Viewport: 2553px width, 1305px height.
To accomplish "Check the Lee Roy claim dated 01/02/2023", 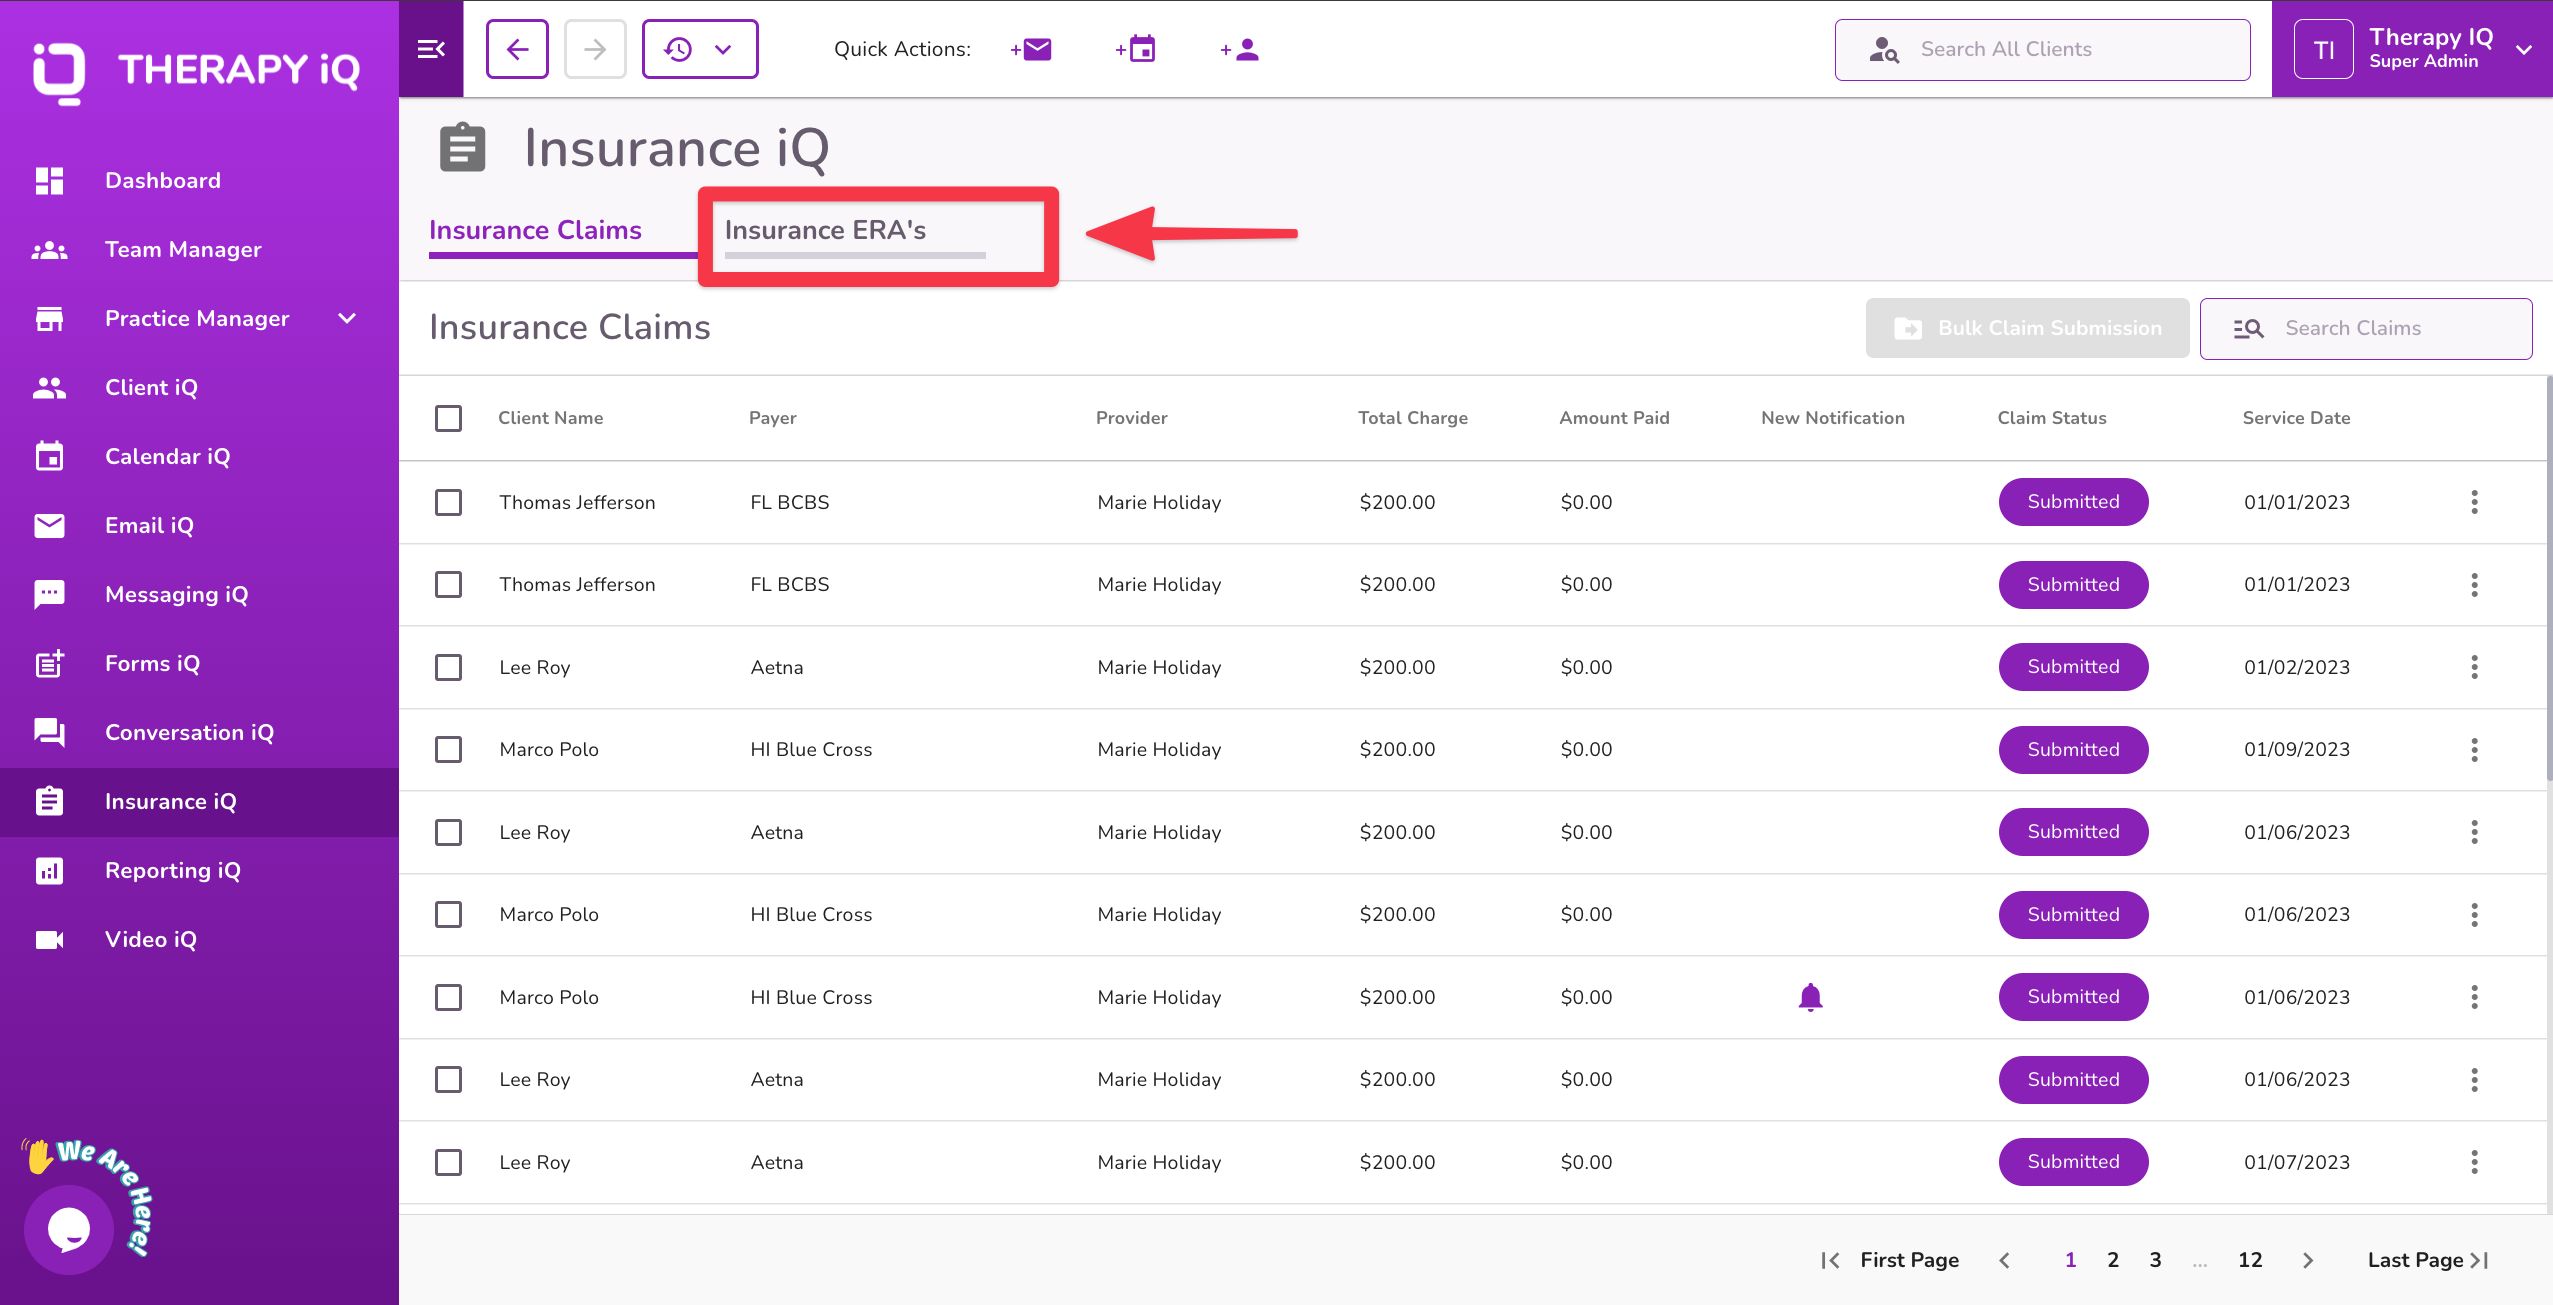I will [x=448, y=667].
